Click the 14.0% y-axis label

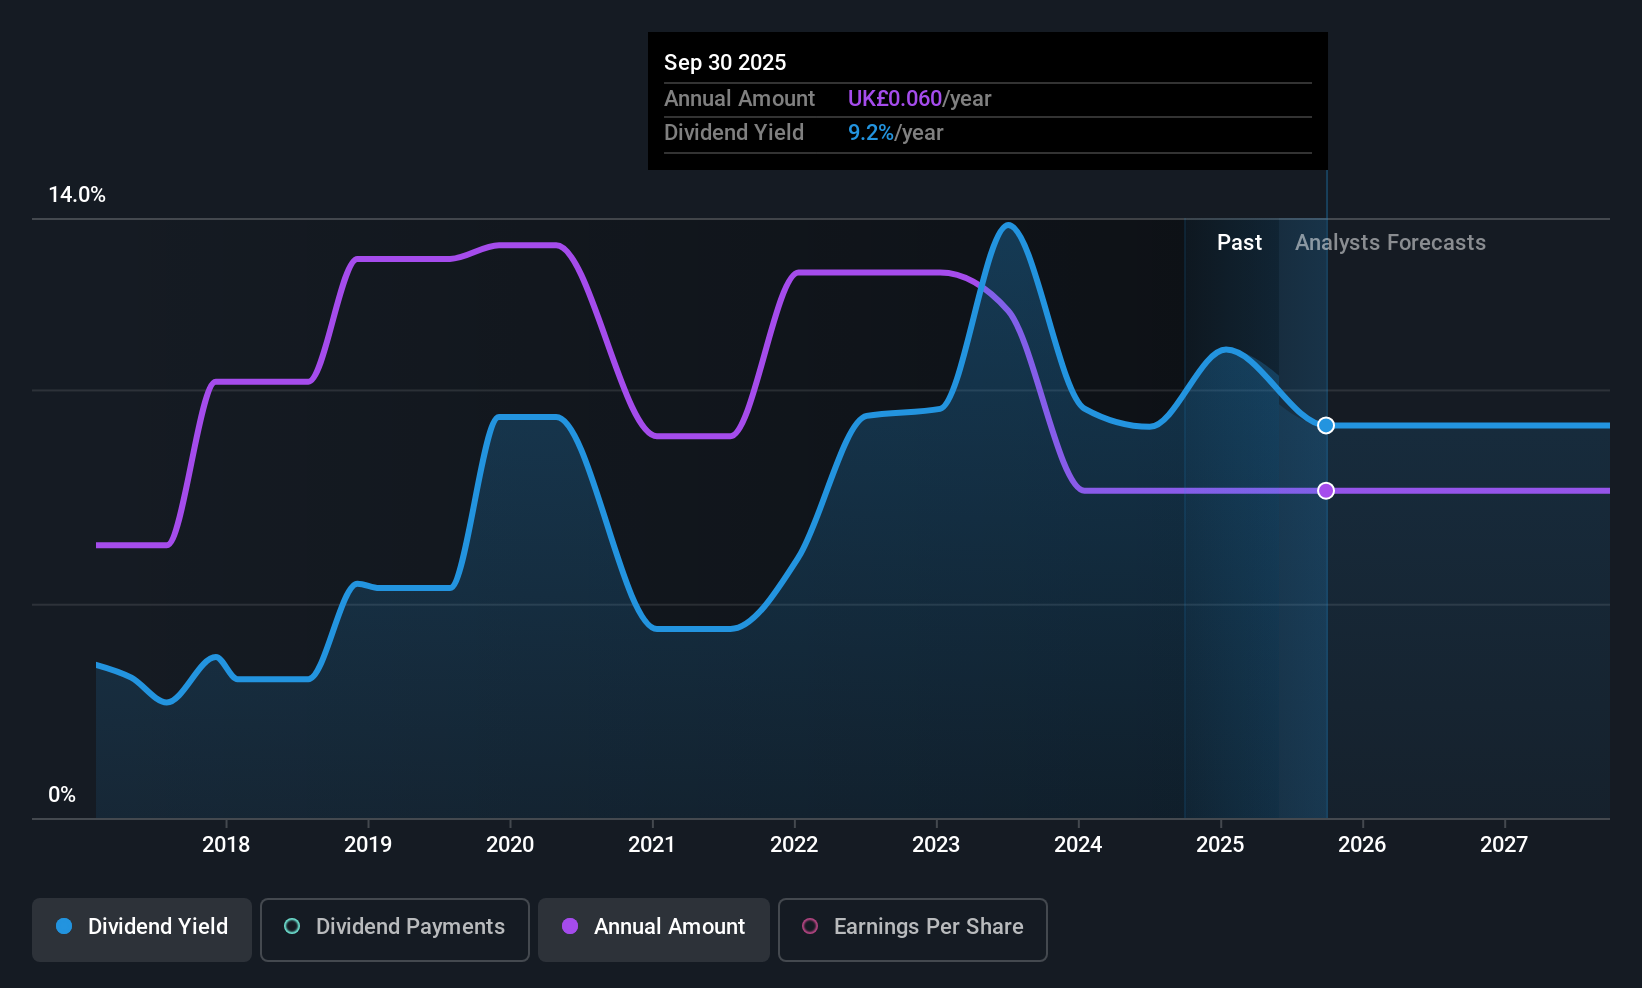(77, 195)
